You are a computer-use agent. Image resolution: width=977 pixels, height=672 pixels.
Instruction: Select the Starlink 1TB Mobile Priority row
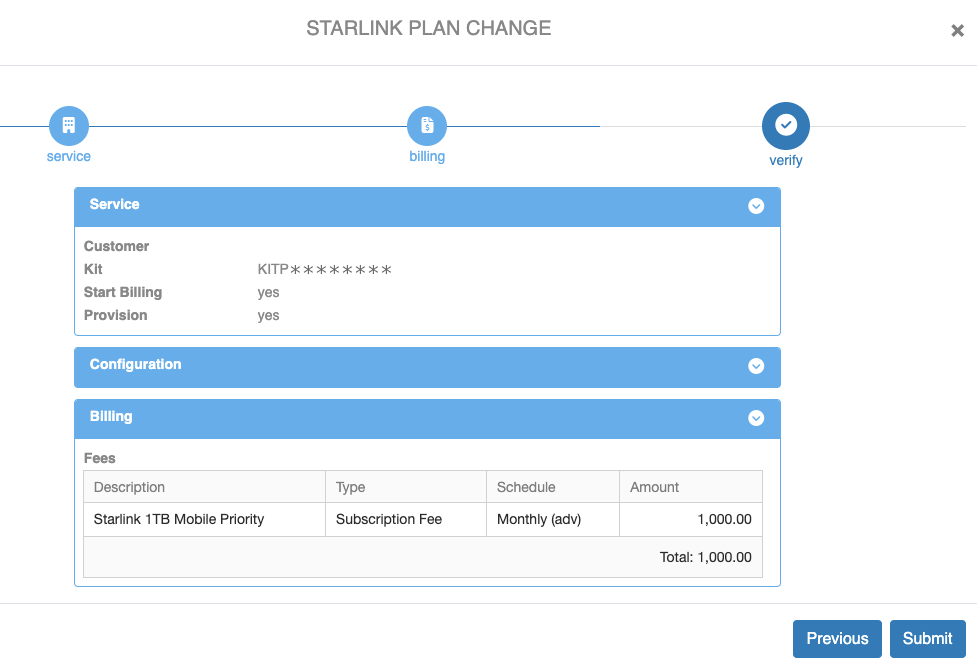(179, 519)
